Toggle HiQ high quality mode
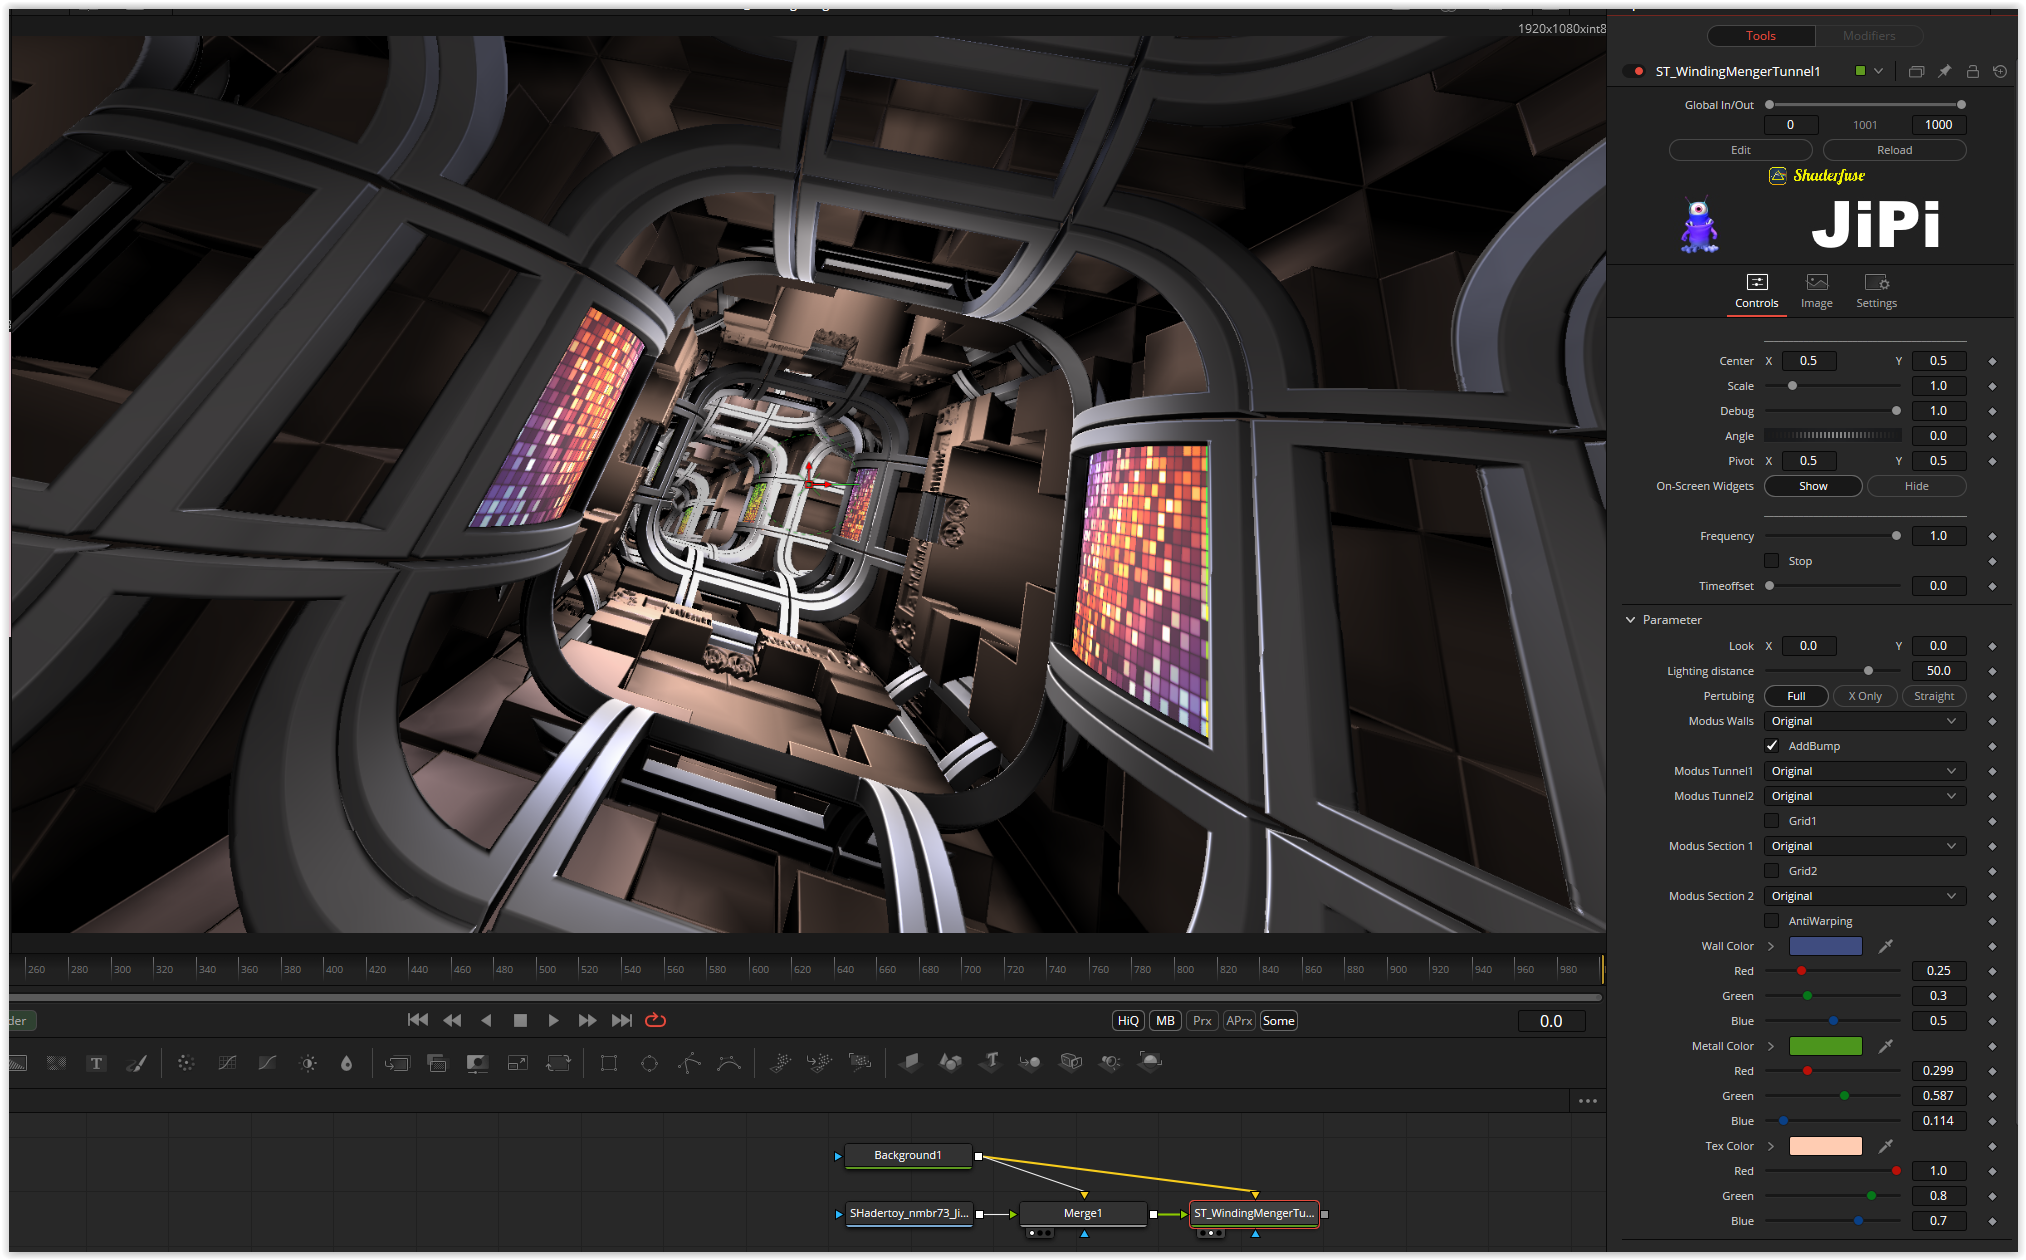The width and height of the screenshot is (2026, 1260). 1128,1021
